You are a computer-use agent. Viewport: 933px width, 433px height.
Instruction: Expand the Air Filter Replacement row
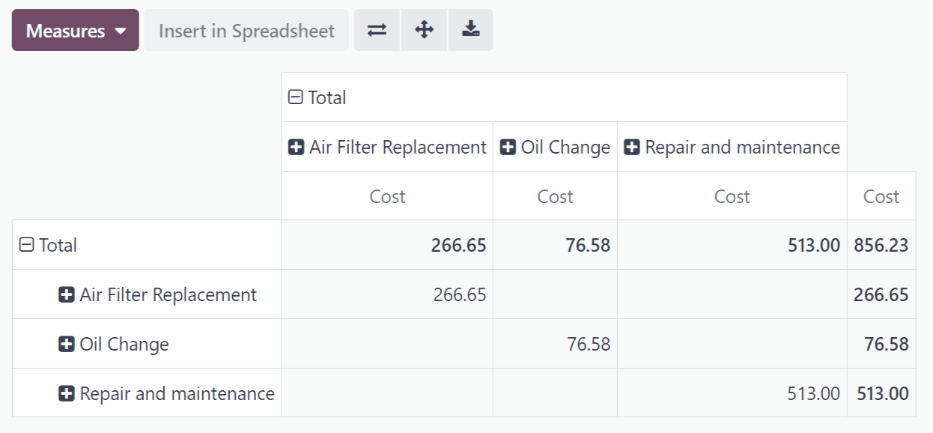pyautogui.click(x=157, y=295)
